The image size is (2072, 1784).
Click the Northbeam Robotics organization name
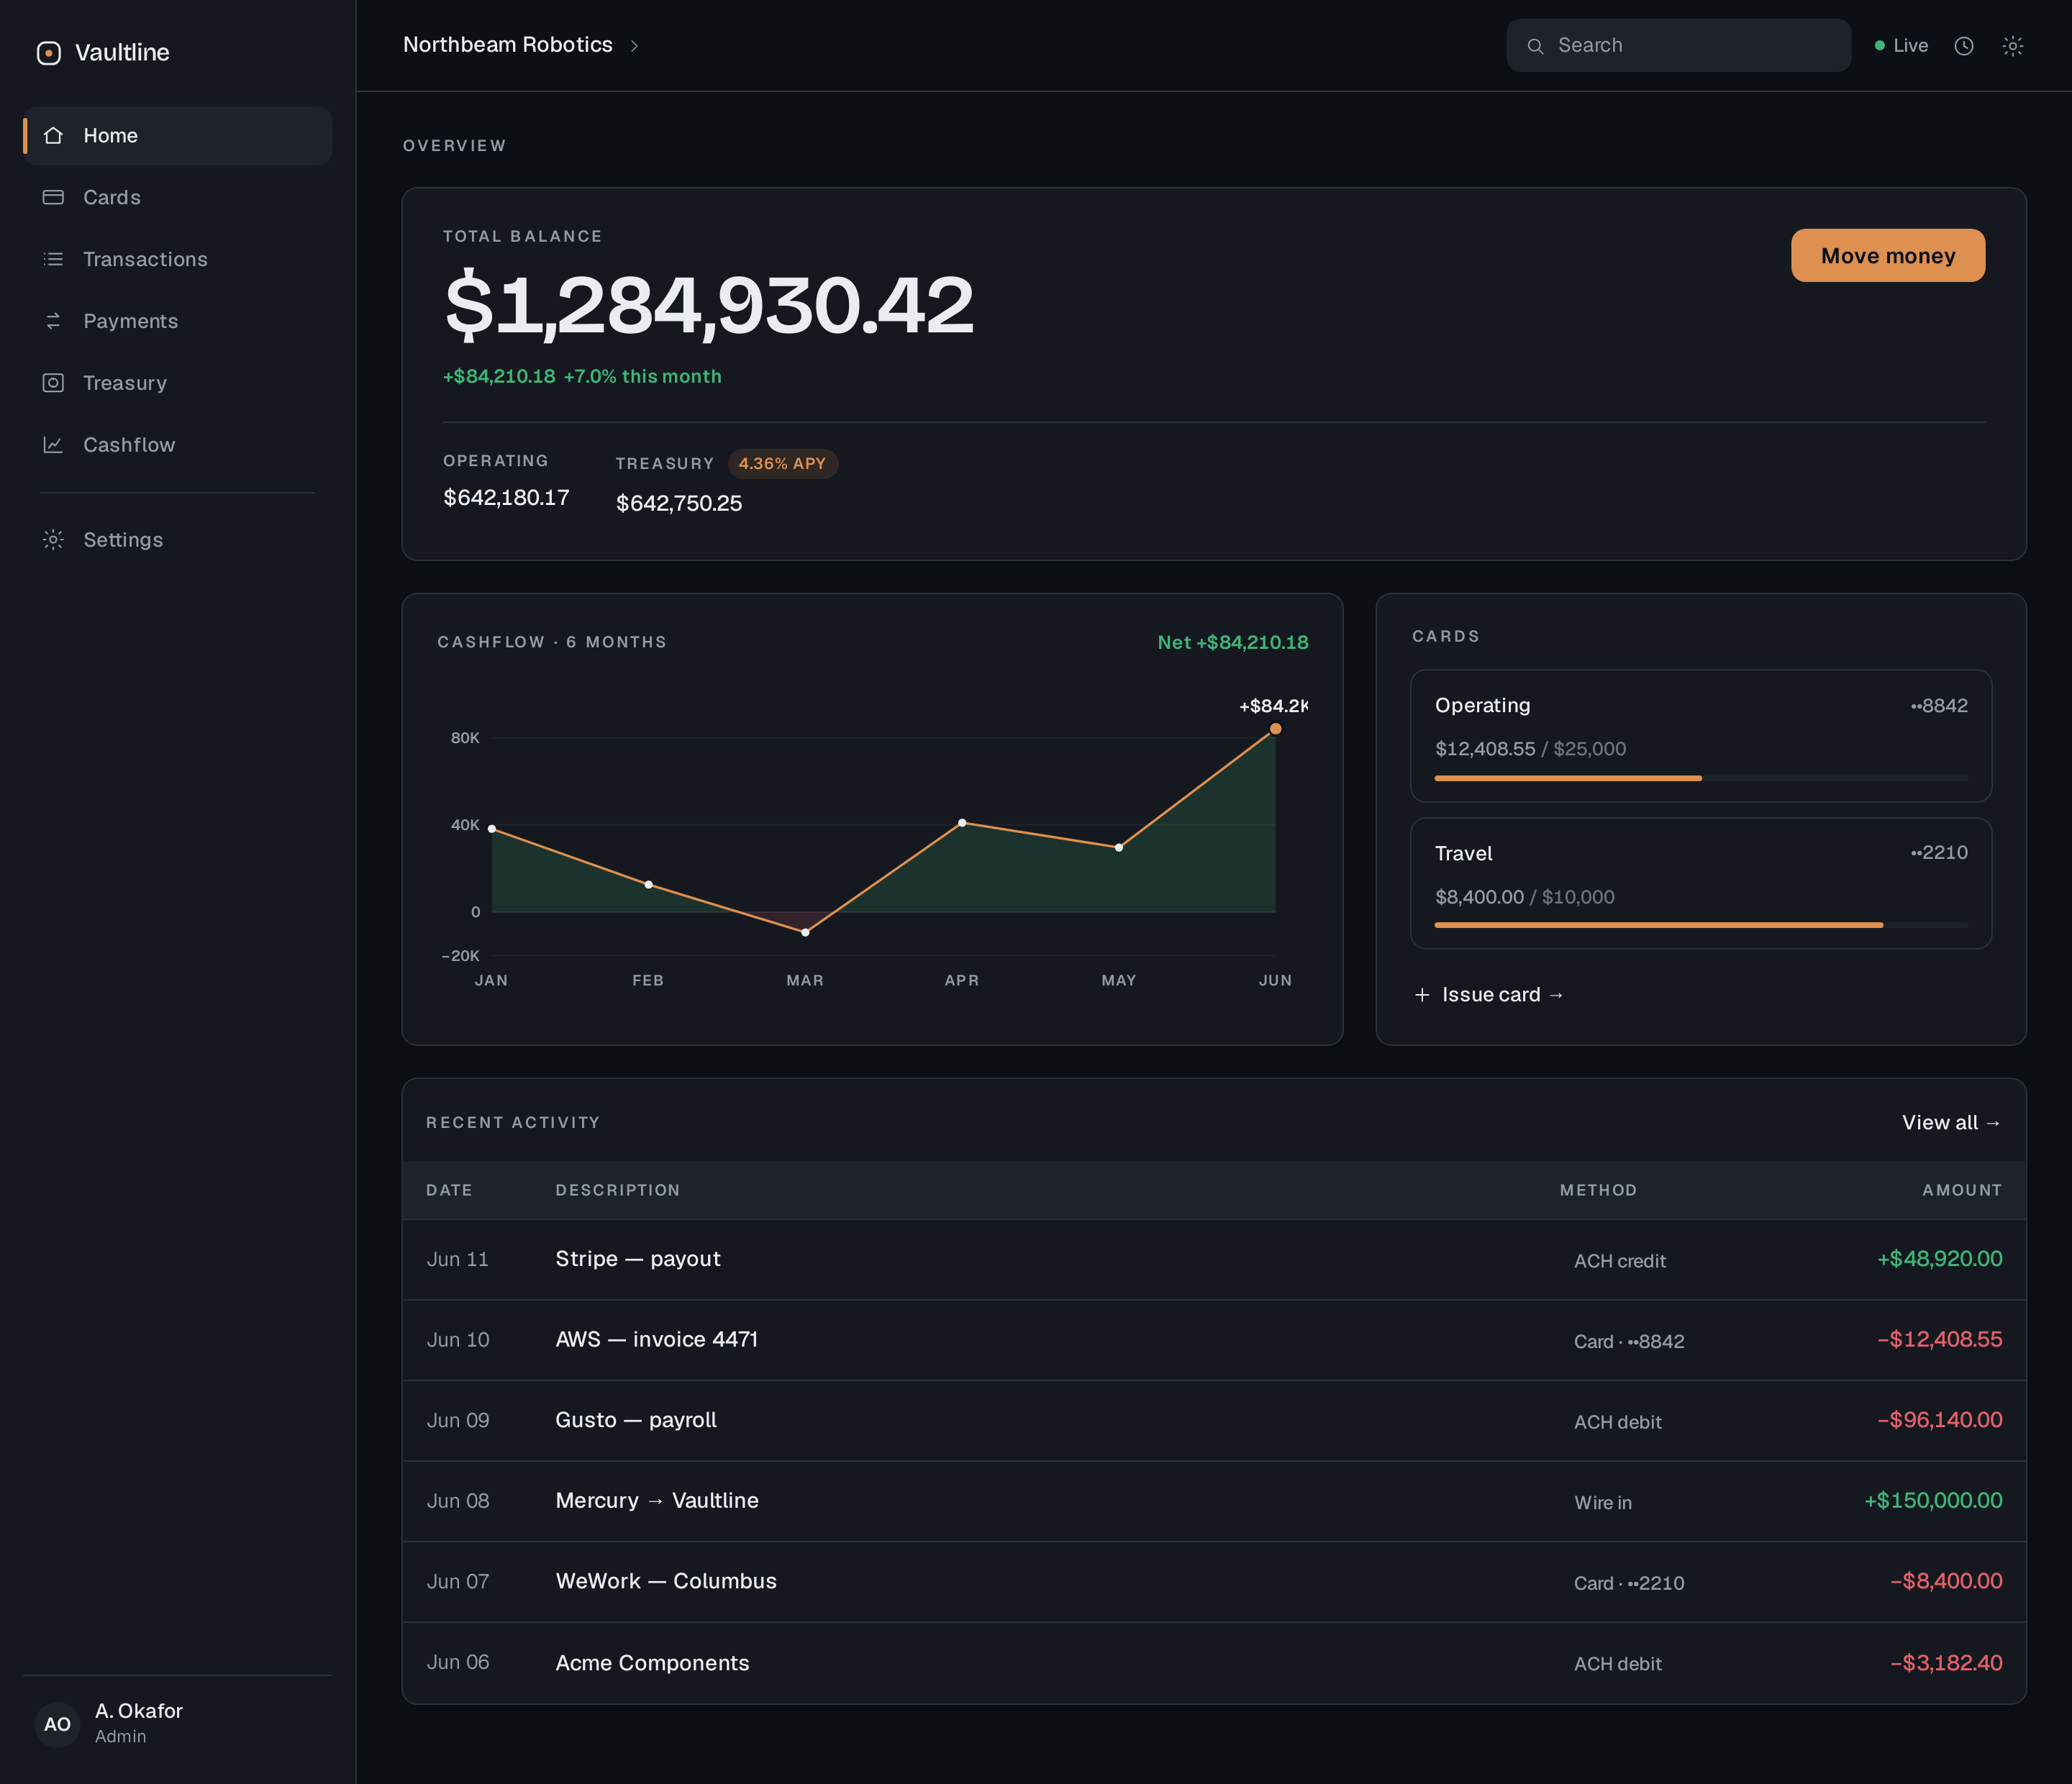point(507,45)
